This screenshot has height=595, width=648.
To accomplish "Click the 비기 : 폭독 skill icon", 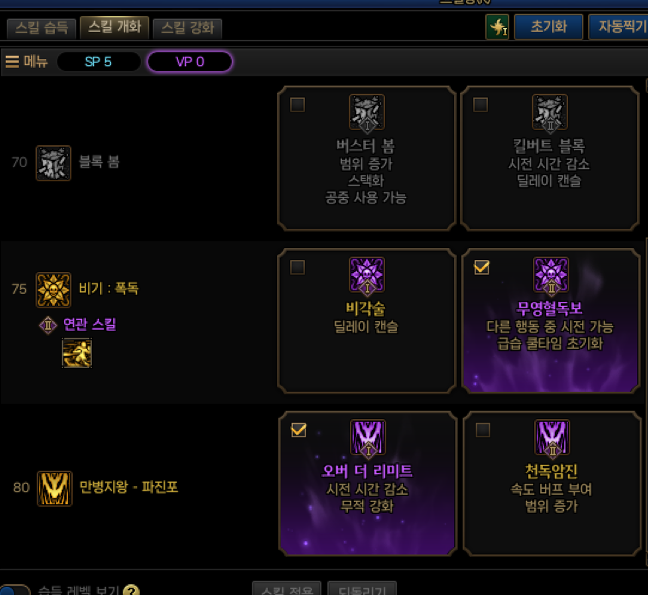I will (x=53, y=289).
